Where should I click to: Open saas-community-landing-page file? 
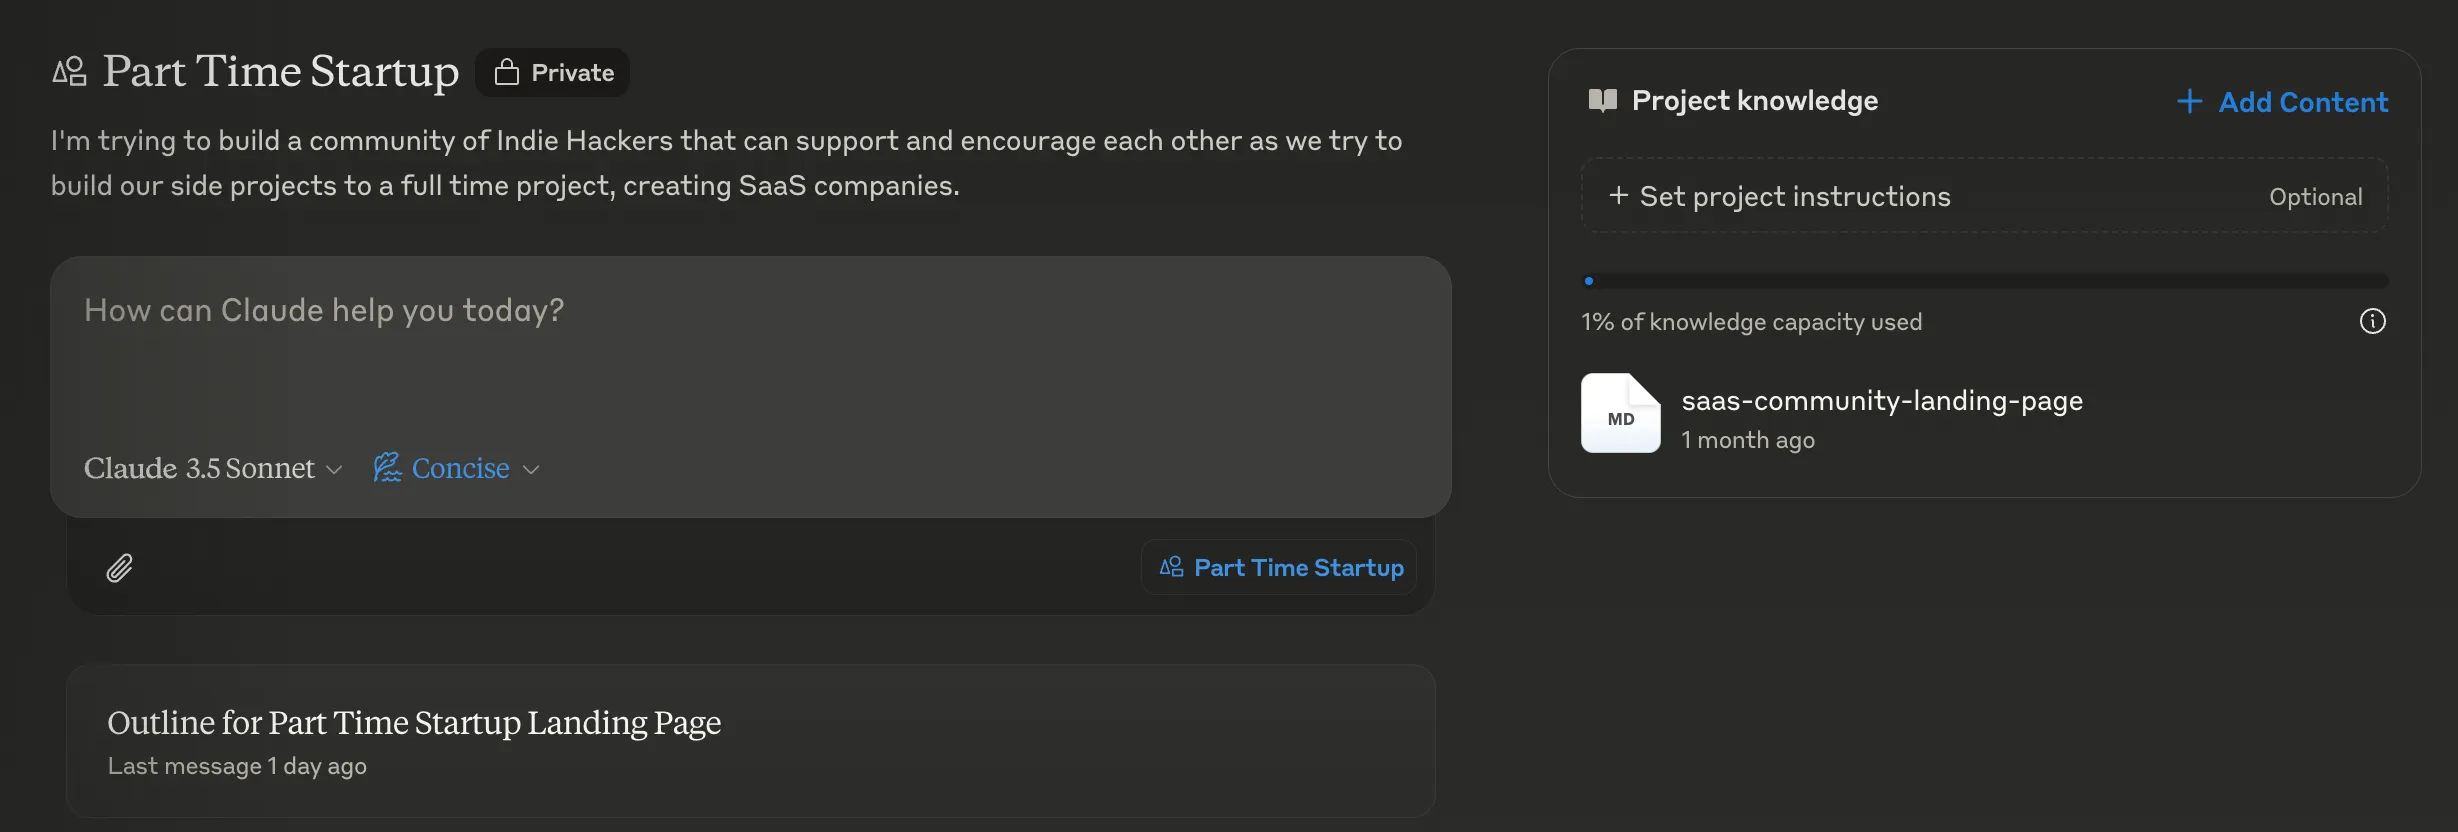click(1882, 400)
